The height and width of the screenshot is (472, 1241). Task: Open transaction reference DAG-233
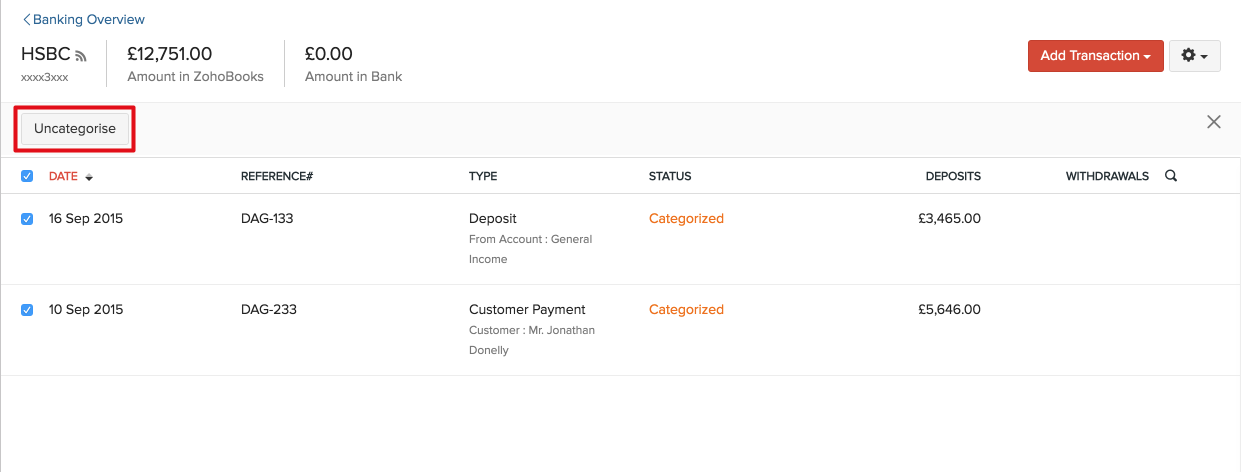pyautogui.click(x=268, y=309)
